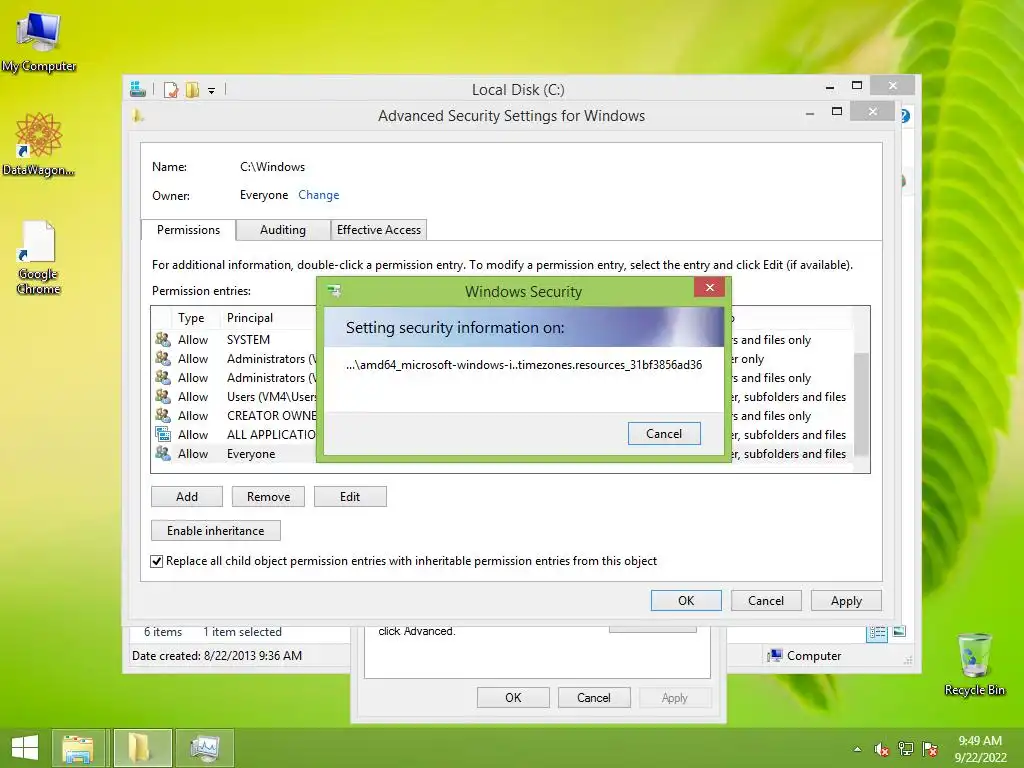1024x768 pixels.
Task: Switch to the Effective Access tab
Action: point(379,230)
